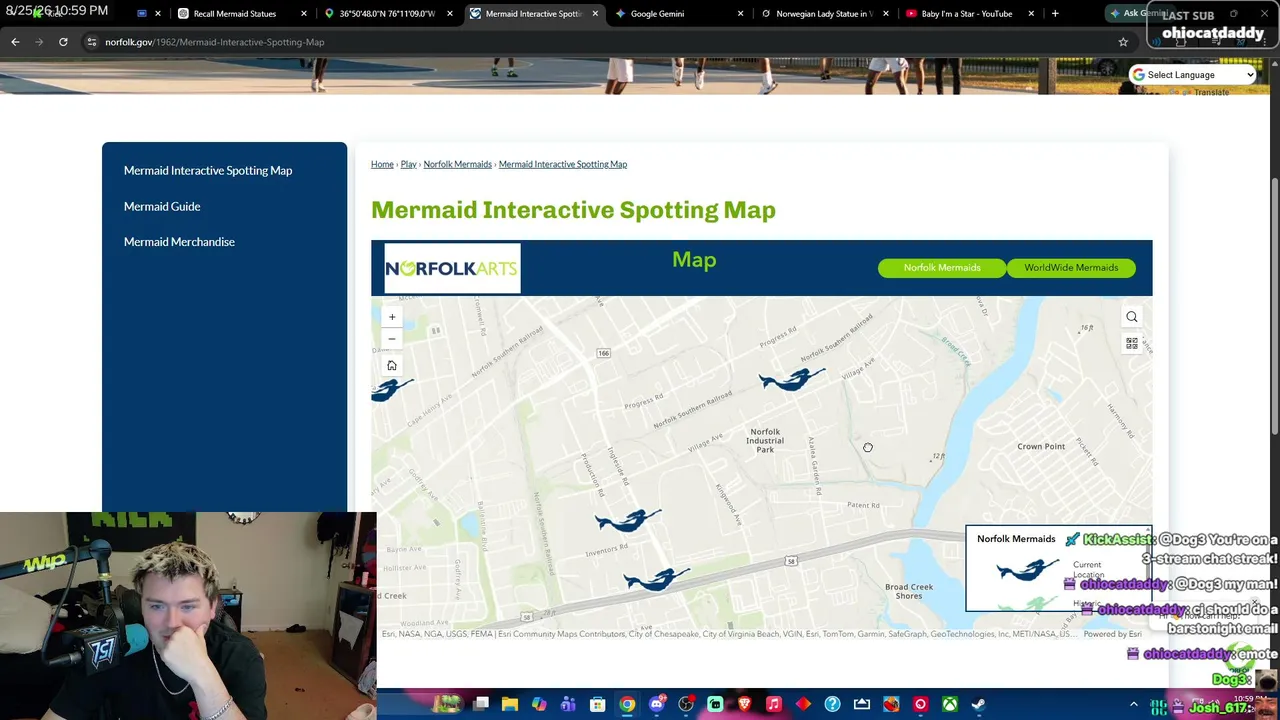Open Google Chrome from the taskbar
The width and height of the screenshot is (1280, 720).
tap(627, 704)
